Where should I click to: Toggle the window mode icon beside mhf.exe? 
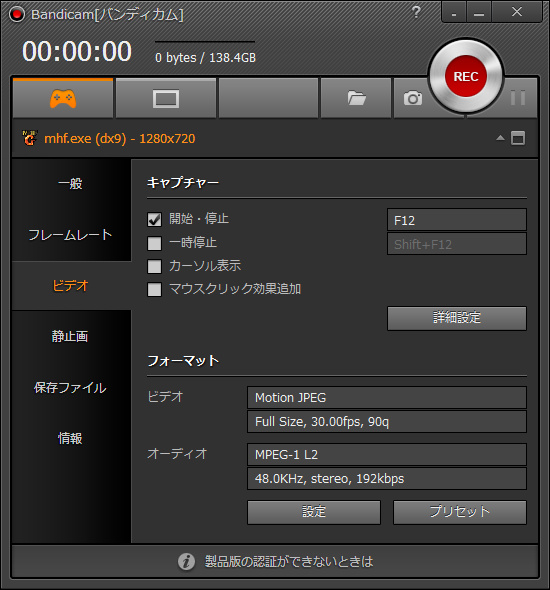pos(518,138)
